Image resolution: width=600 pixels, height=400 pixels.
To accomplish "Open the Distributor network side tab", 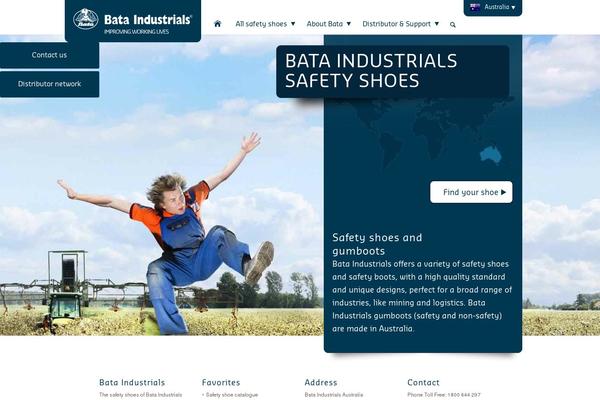I will click(x=49, y=84).
